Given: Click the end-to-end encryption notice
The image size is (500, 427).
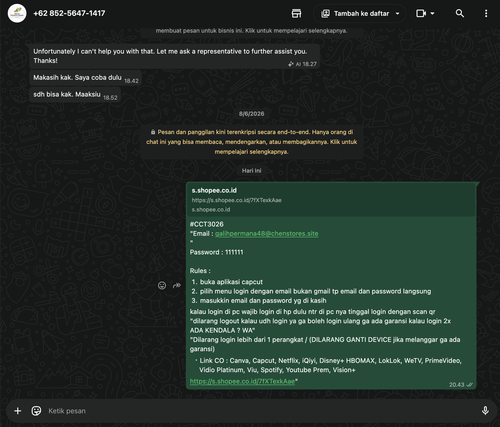Looking at the screenshot, I should (252, 142).
